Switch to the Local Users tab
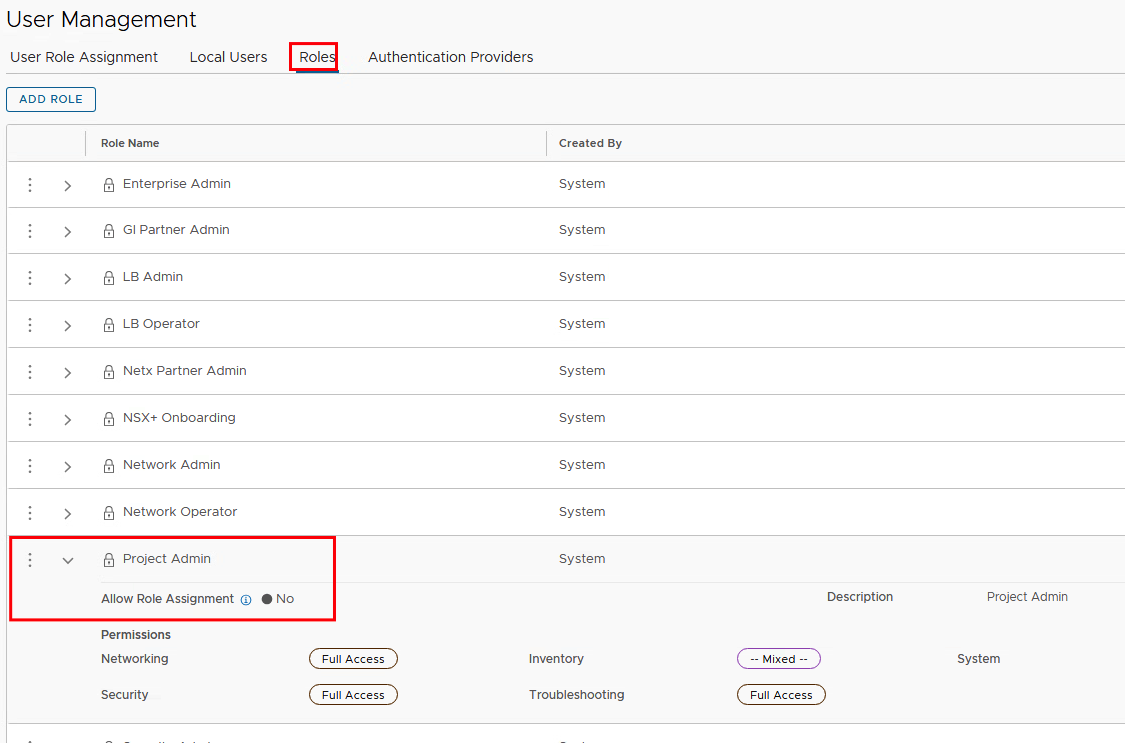Image resolution: width=1125 pixels, height=743 pixels. [228, 57]
